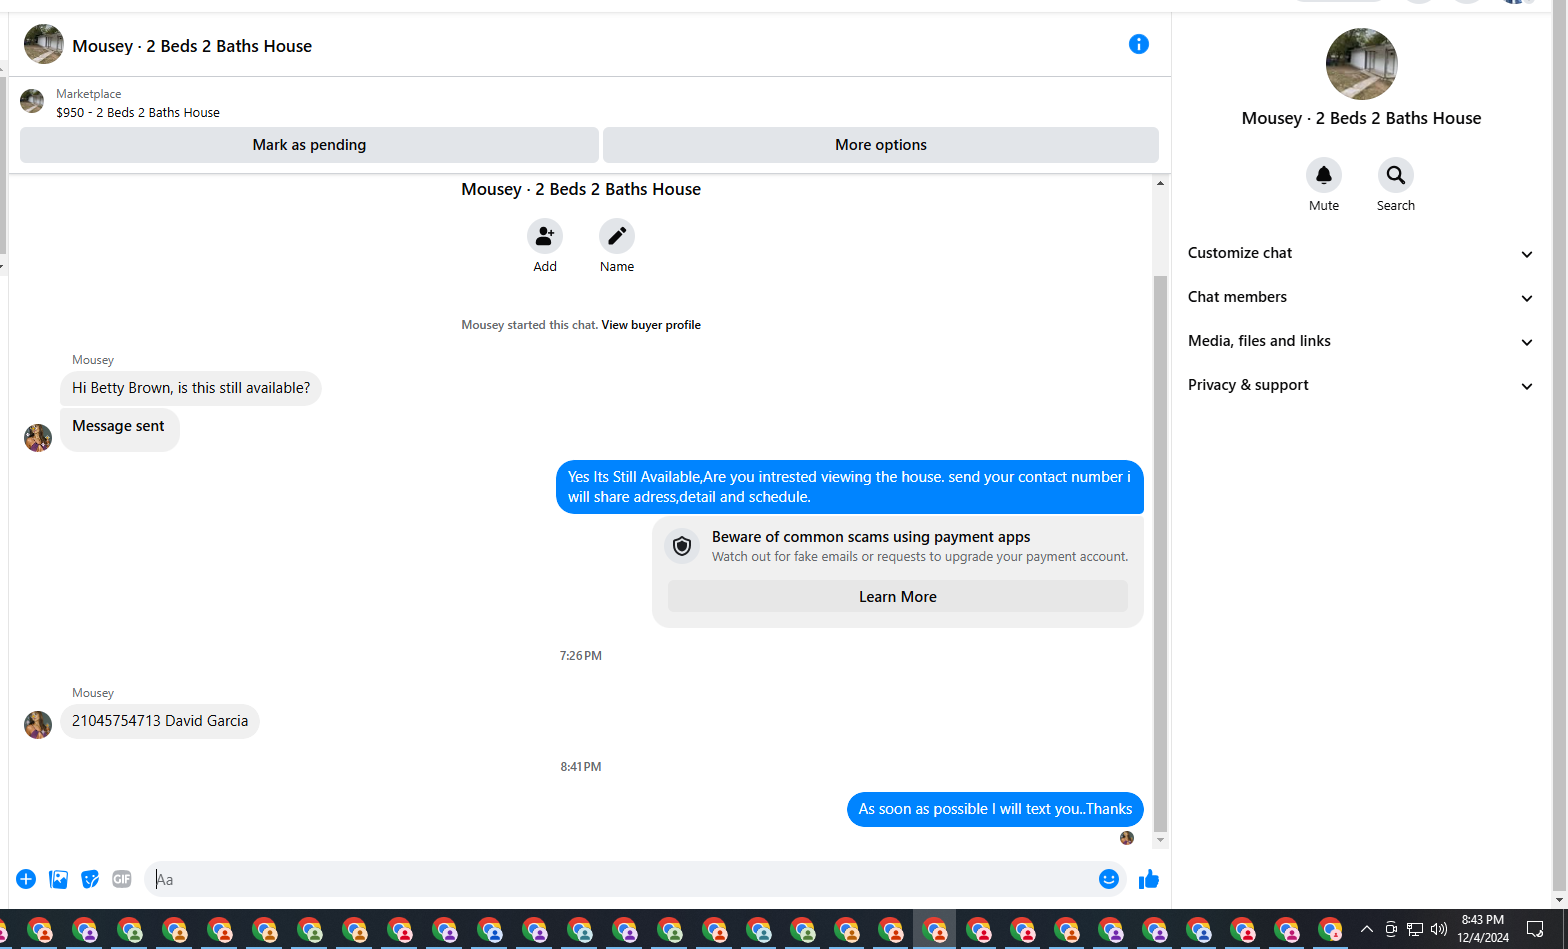Expand the Customize chat section

point(1360,253)
